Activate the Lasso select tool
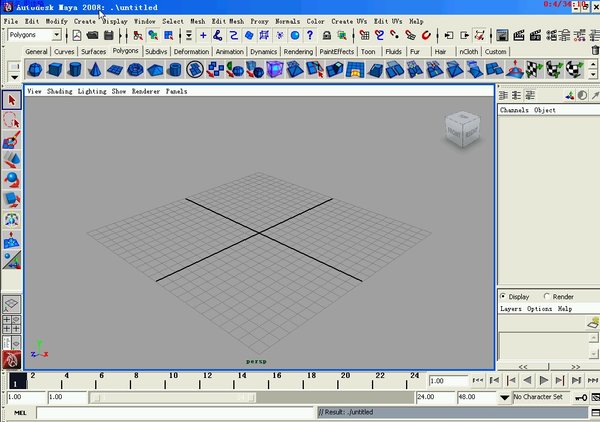The height and width of the screenshot is (422, 600). pos(12,120)
